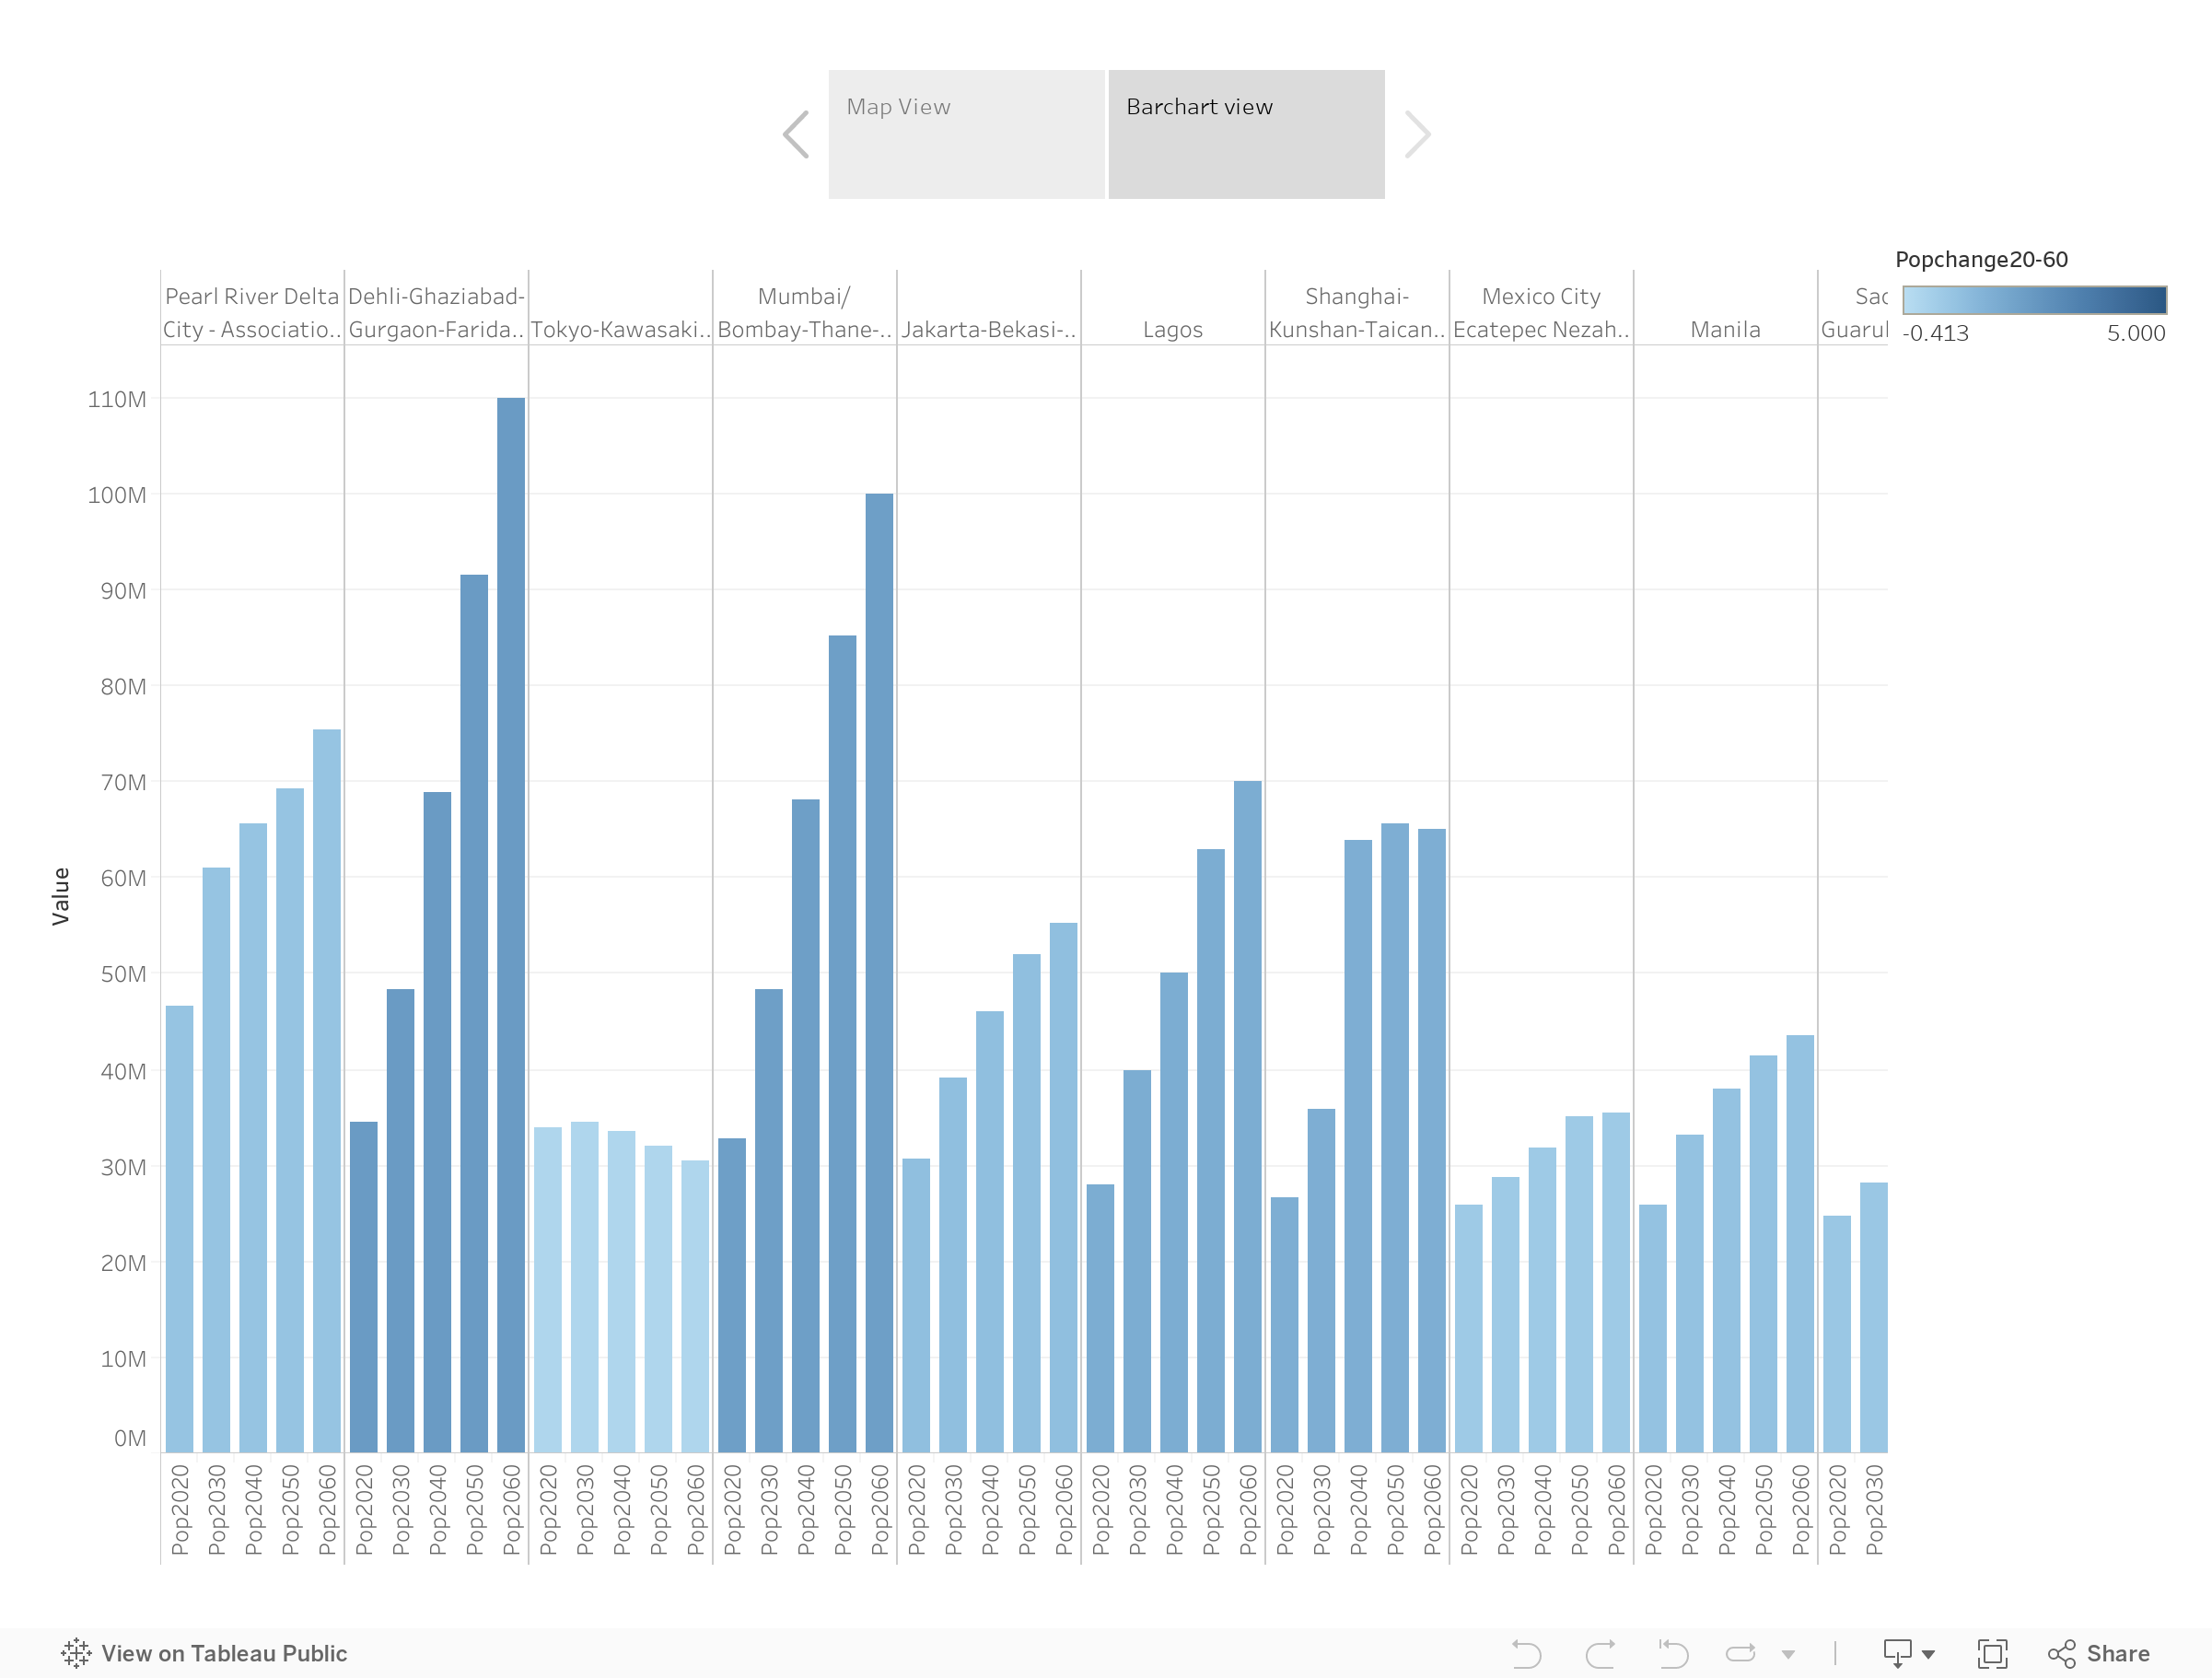This screenshot has height=1678, width=2212.
Task: Click the 110M axis label
Action: tap(117, 399)
